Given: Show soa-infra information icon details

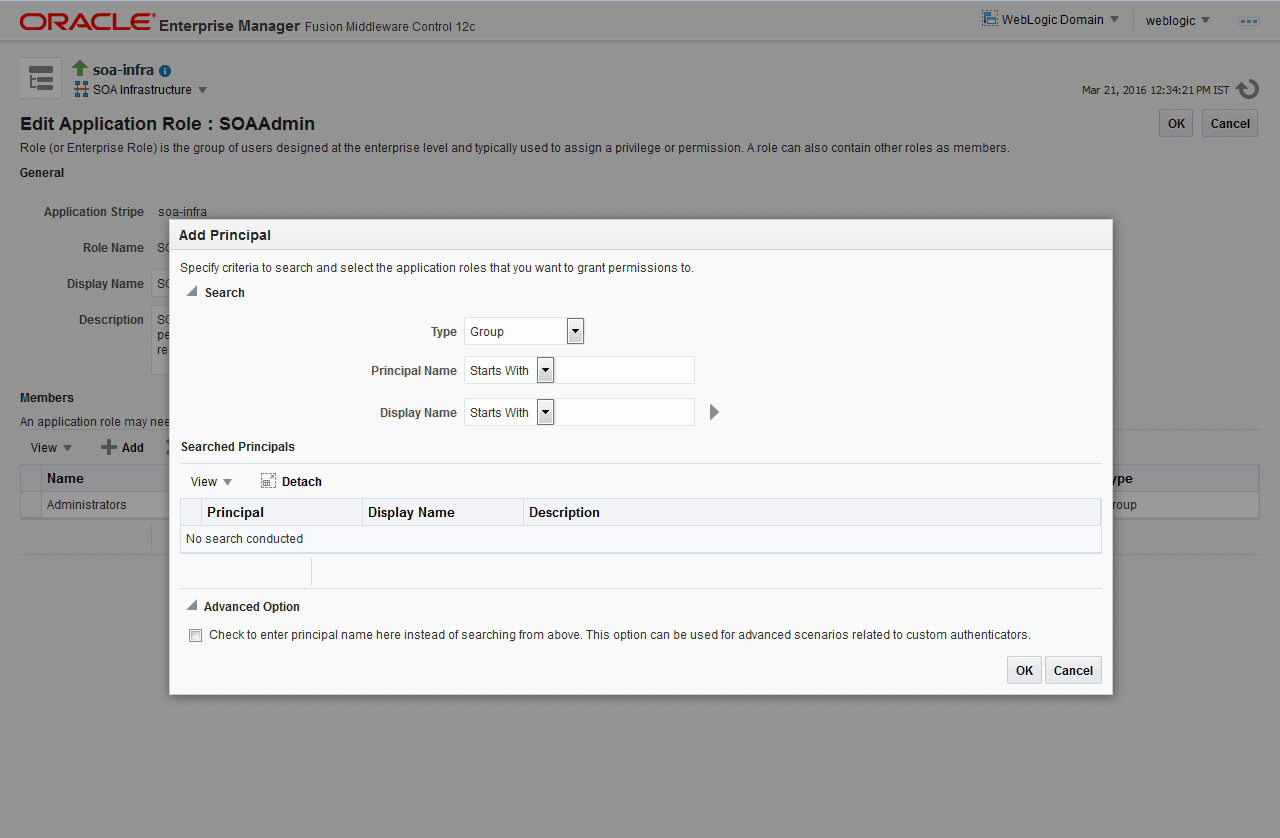Looking at the screenshot, I should click(165, 71).
